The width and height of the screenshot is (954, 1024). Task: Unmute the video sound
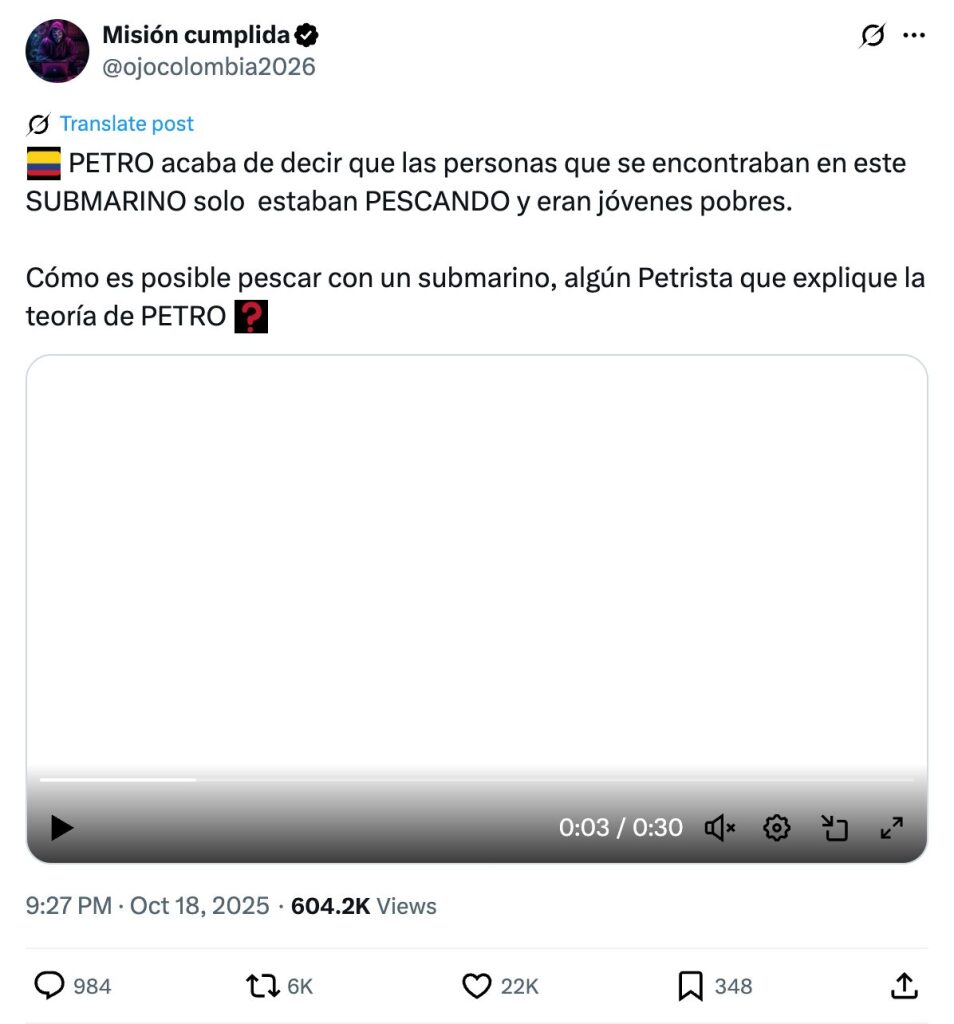[720, 827]
